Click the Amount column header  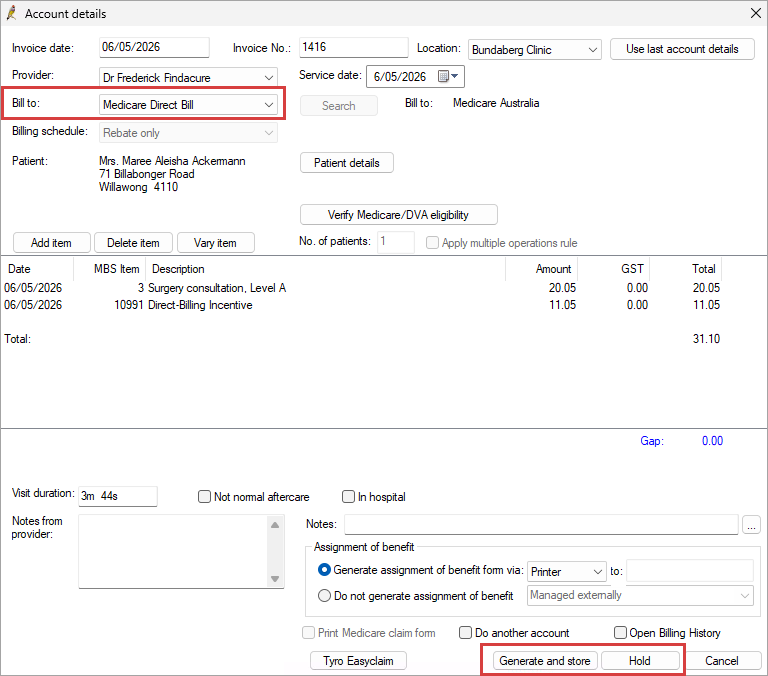(x=541, y=269)
